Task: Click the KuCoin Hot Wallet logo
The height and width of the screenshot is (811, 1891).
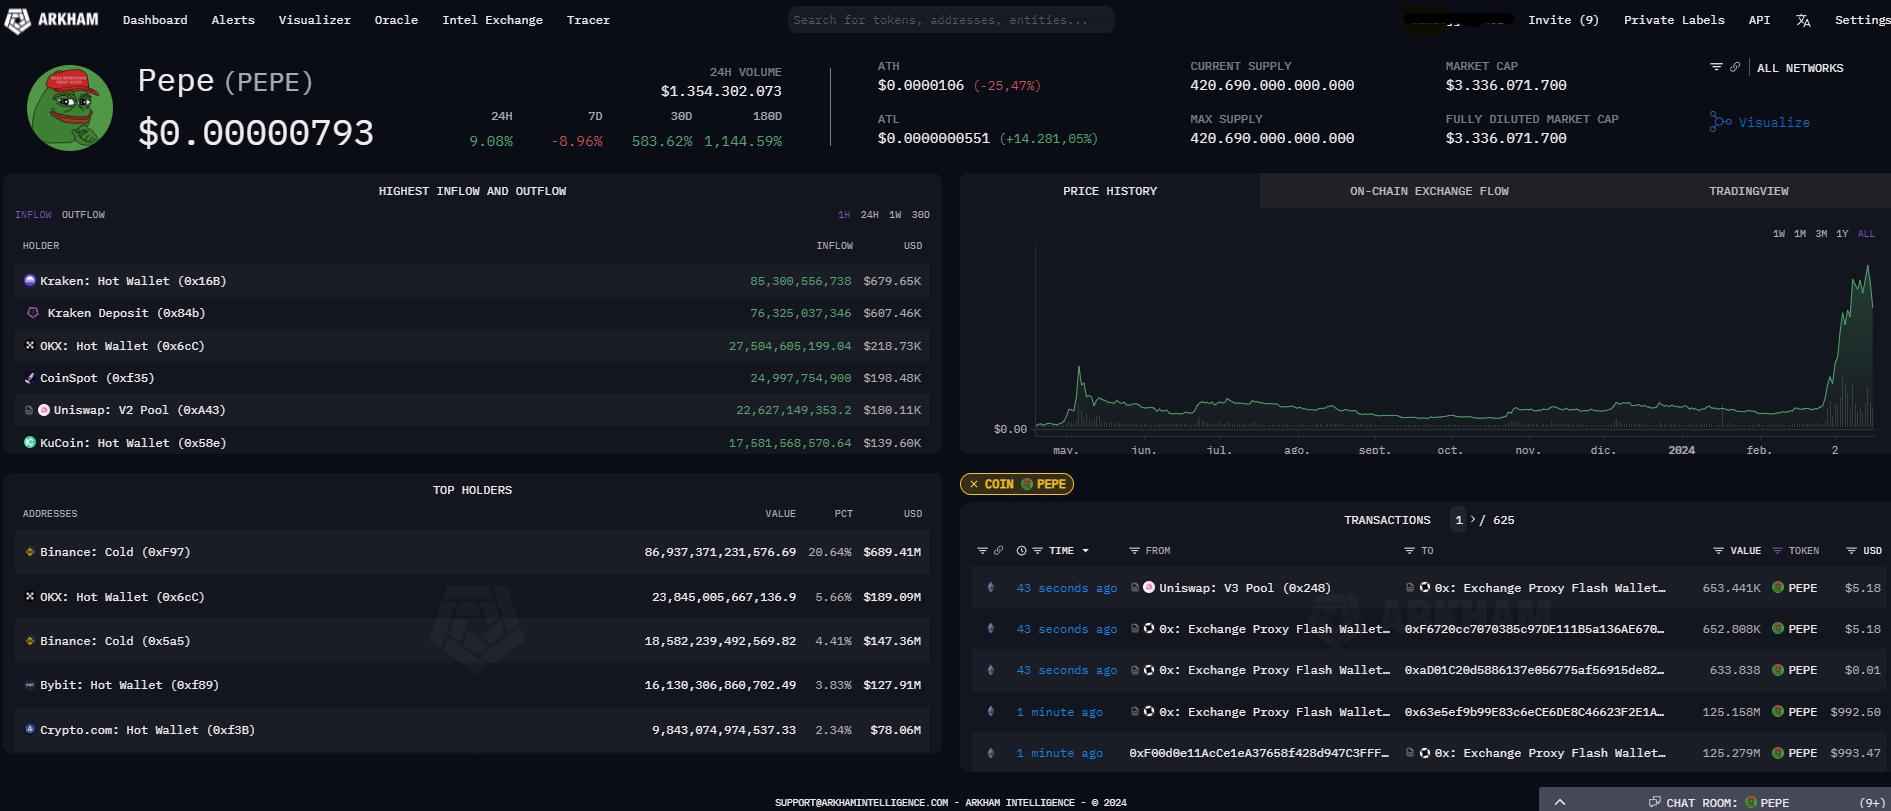Action: 30,442
